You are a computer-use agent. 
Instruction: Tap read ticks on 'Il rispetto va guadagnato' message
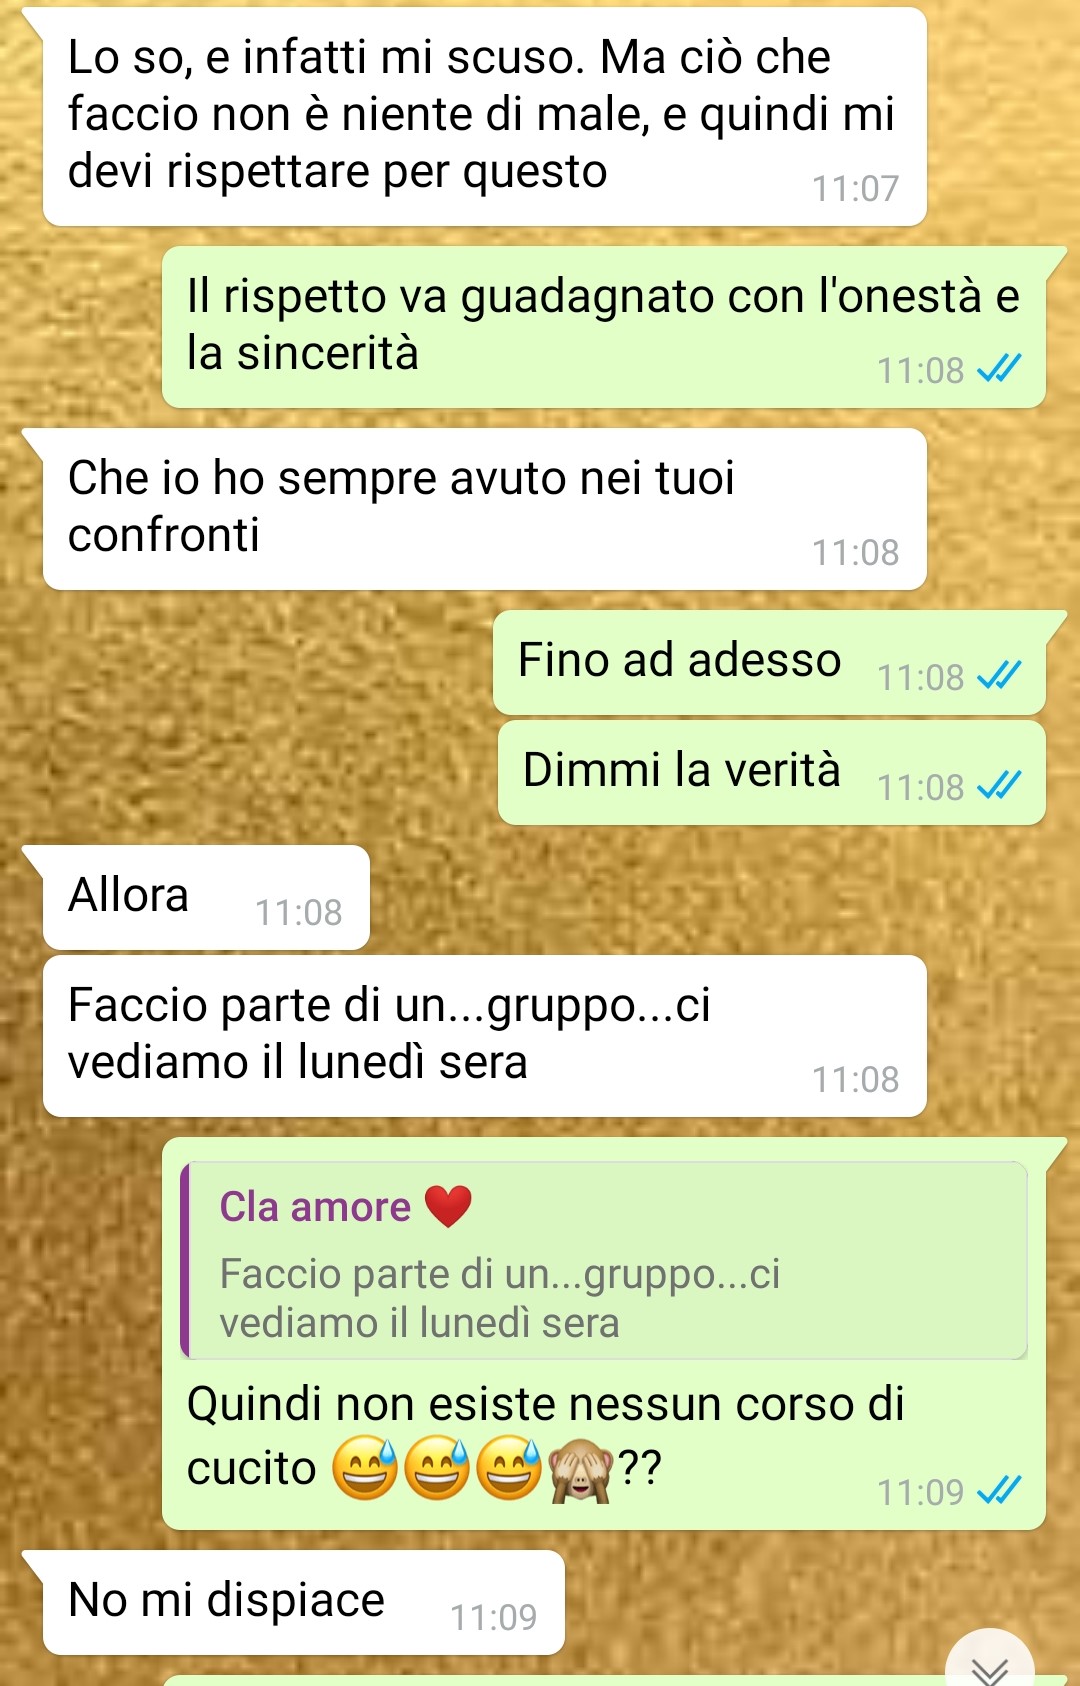coord(998,369)
